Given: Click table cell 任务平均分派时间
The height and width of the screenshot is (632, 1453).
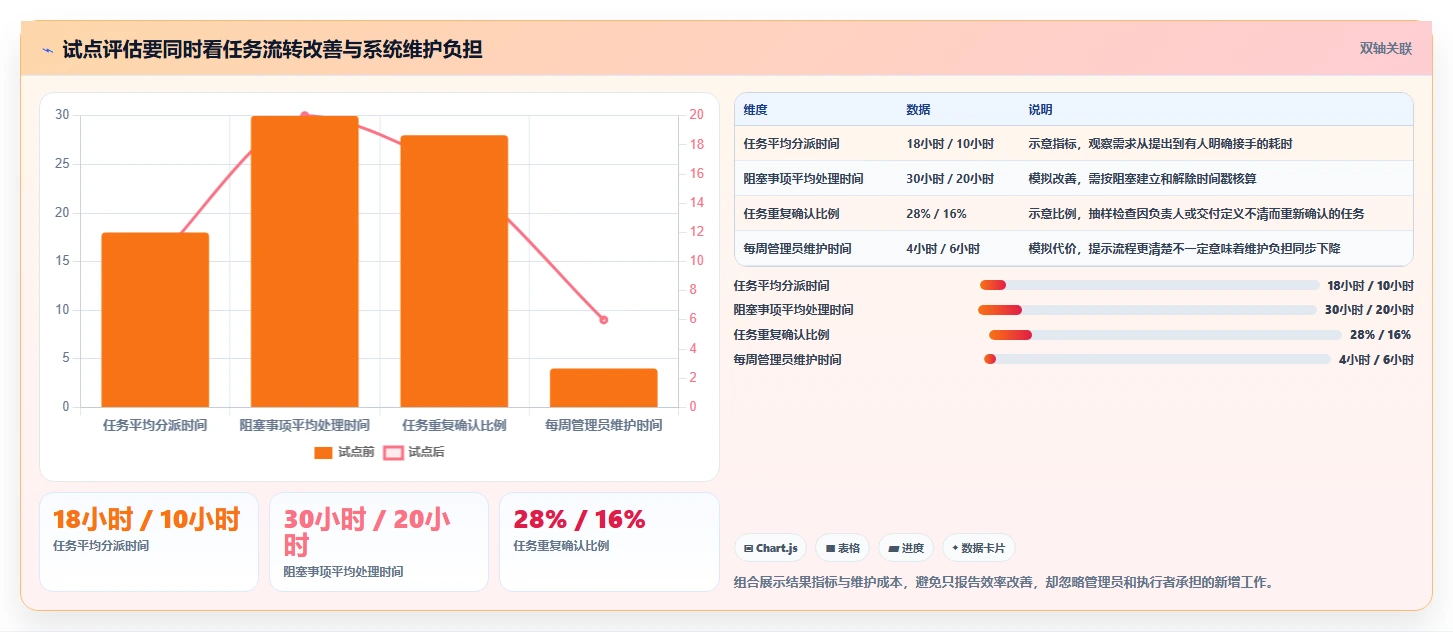Looking at the screenshot, I should [x=791, y=144].
